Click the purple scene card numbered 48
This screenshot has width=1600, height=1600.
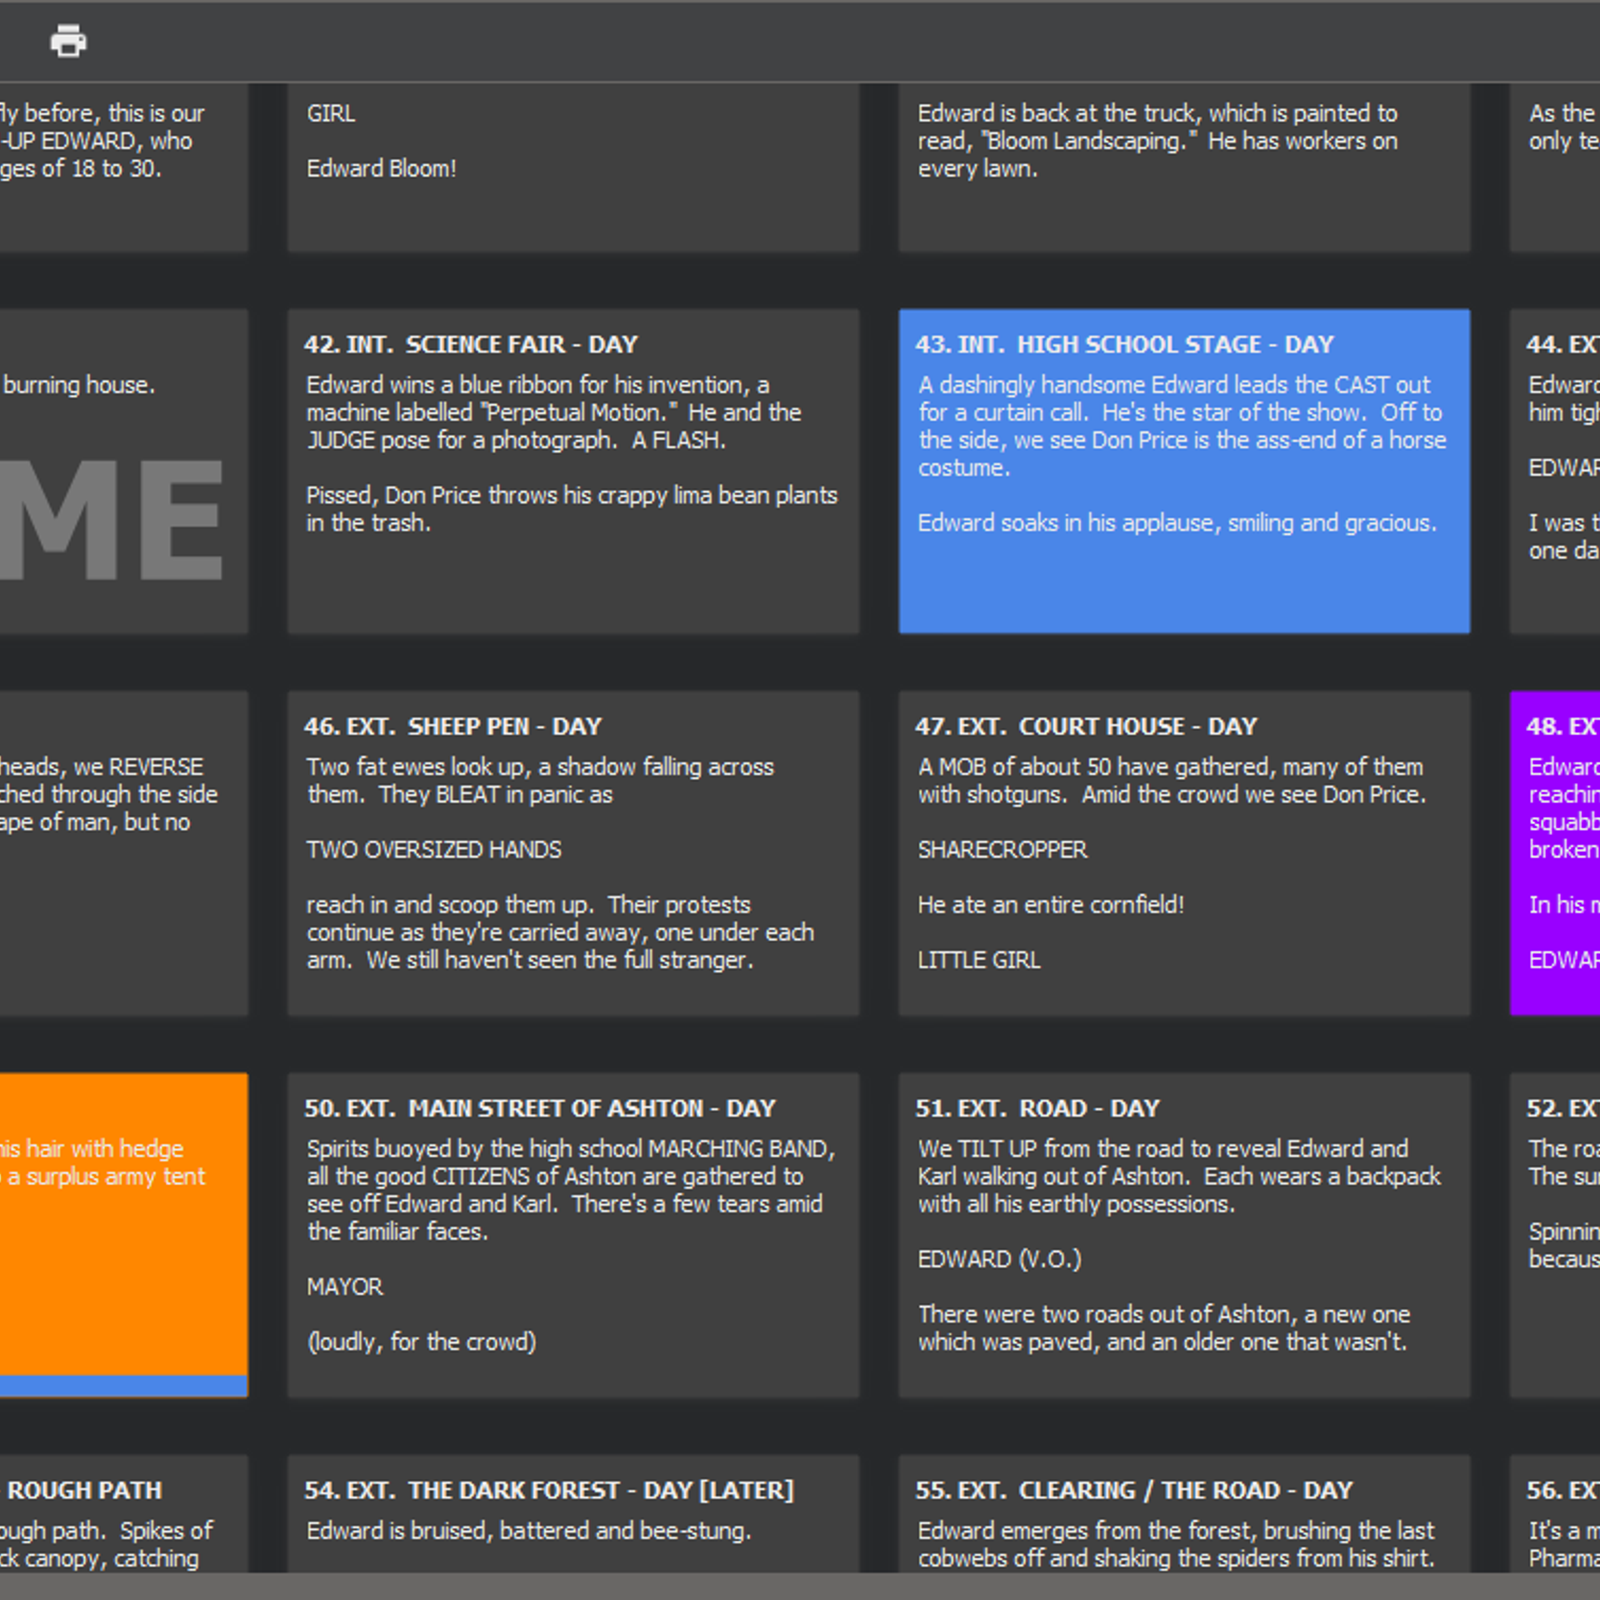tap(1555, 853)
